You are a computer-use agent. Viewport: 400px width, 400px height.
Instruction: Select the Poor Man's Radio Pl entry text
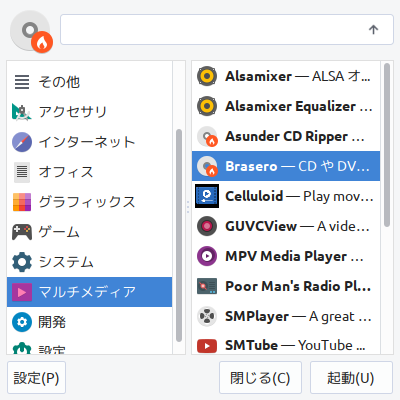pos(298,286)
